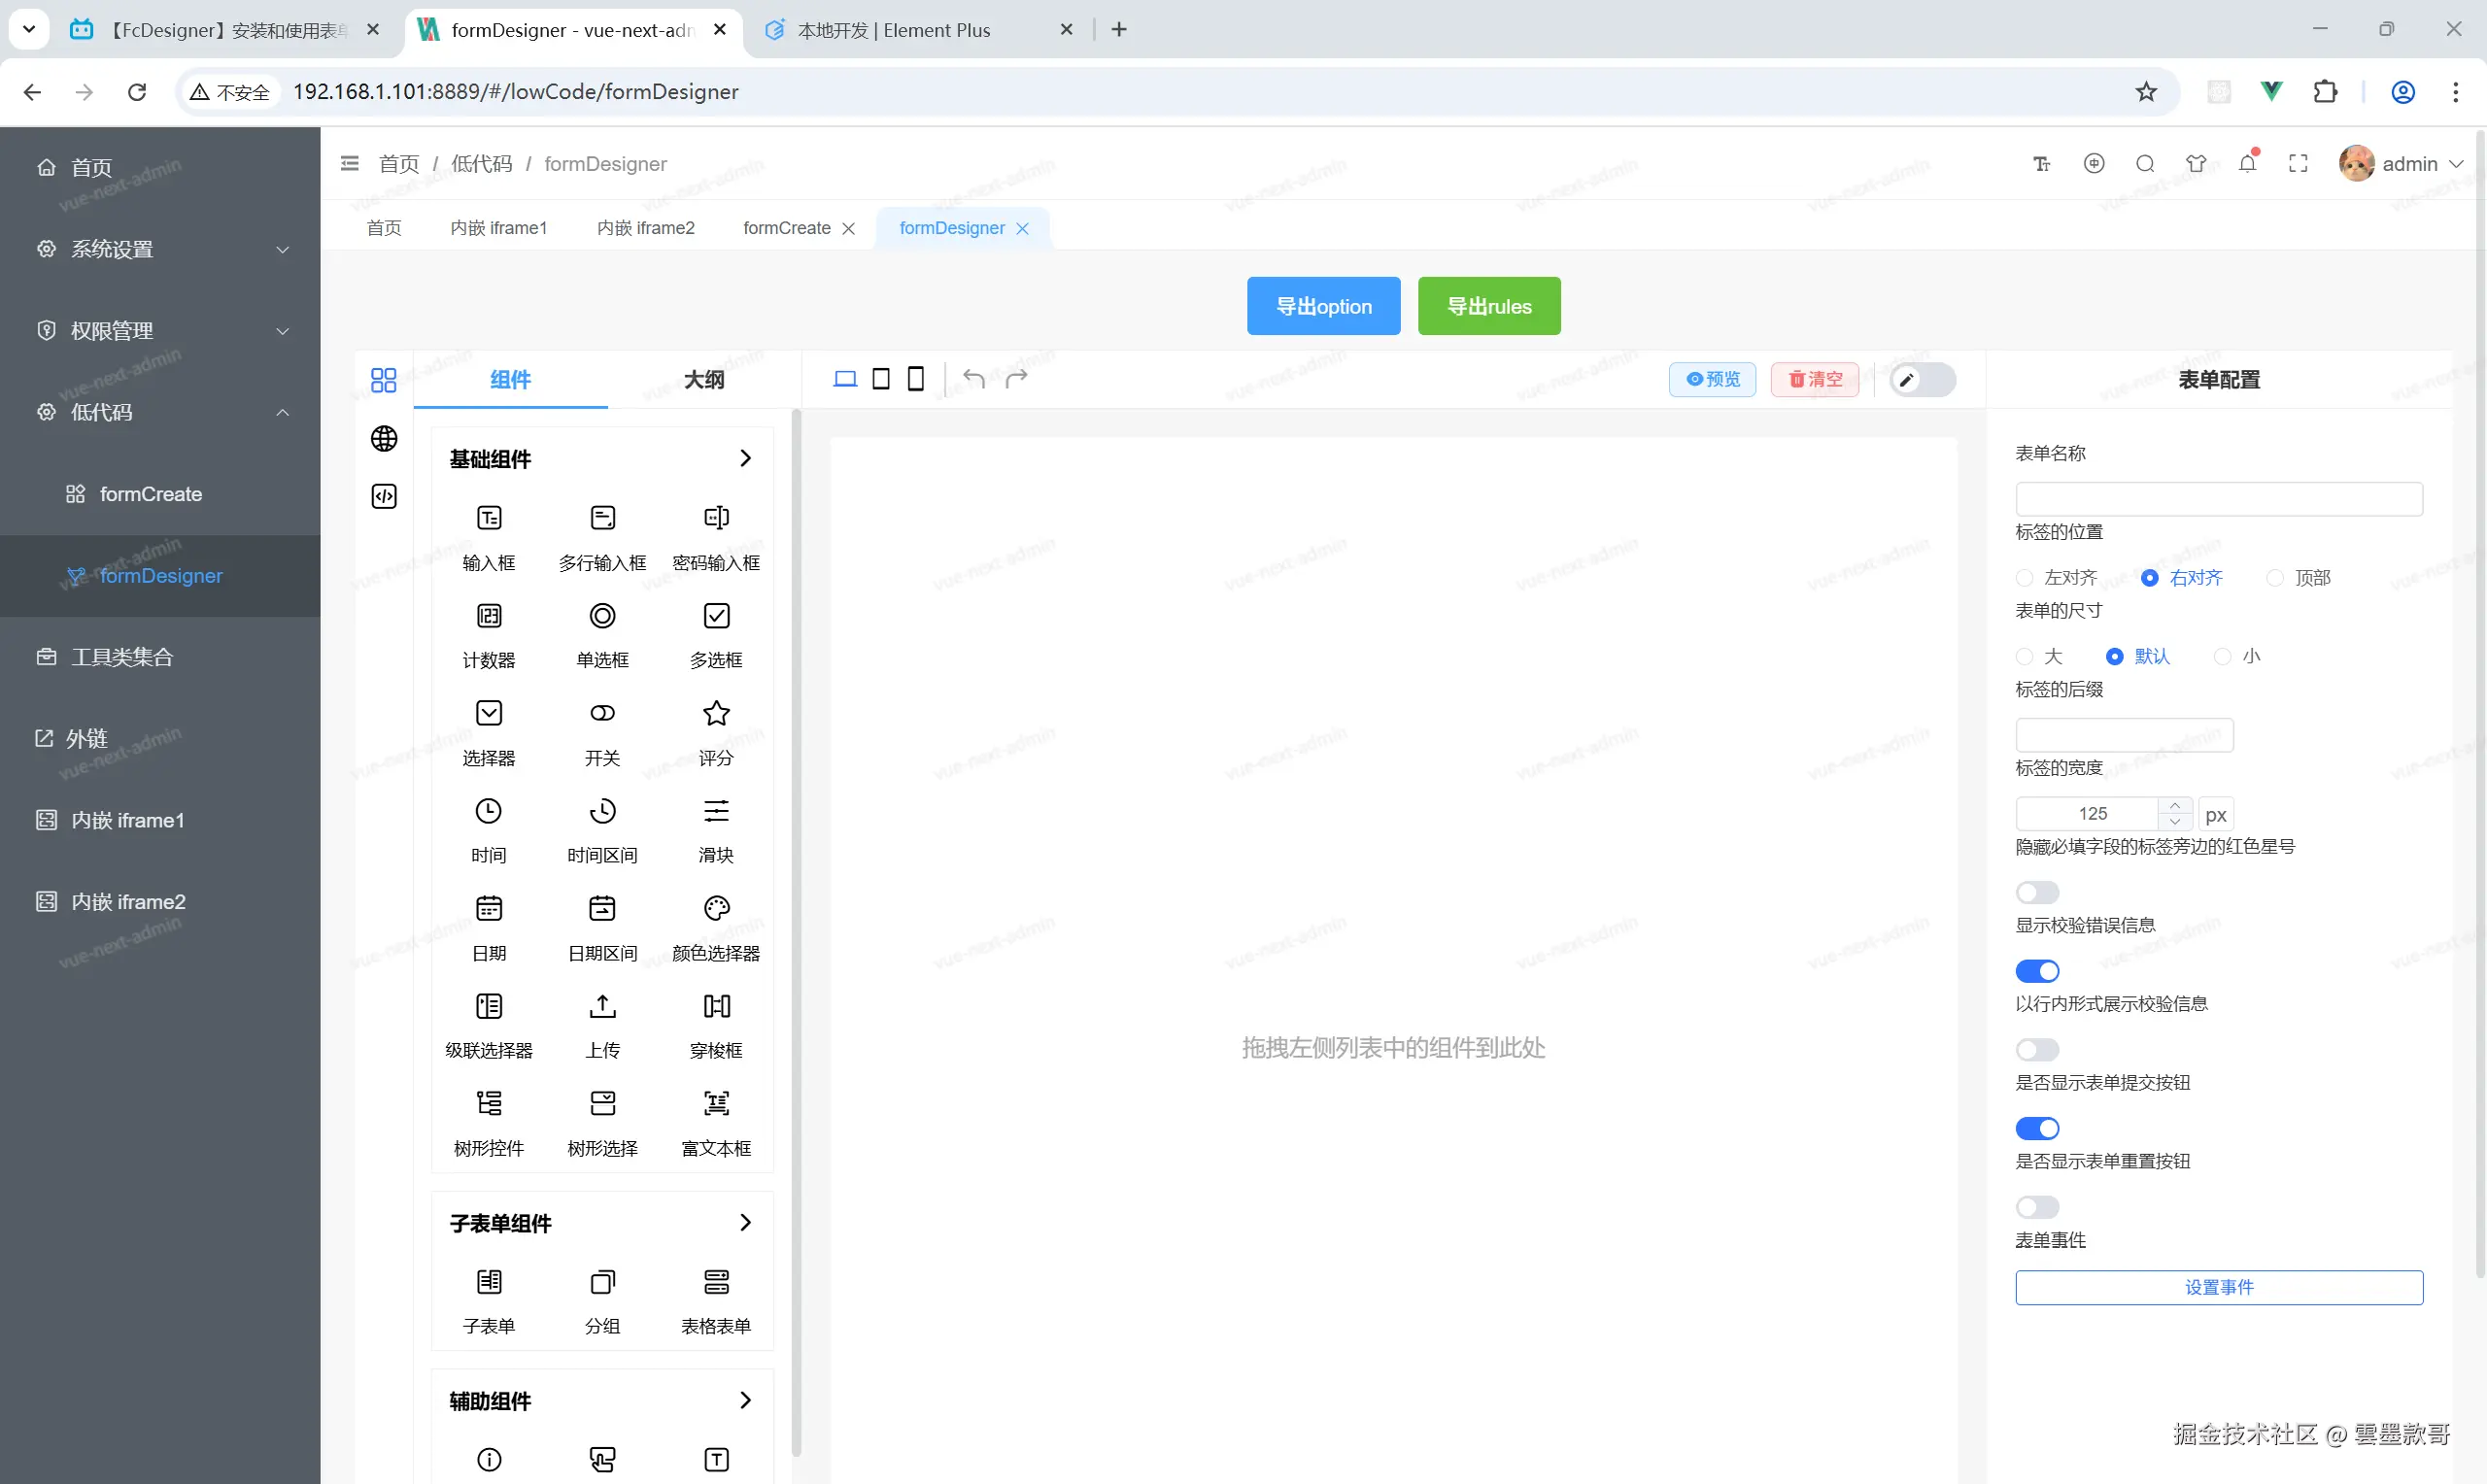Collapse the 基础组件 section

[x=744, y=458]
